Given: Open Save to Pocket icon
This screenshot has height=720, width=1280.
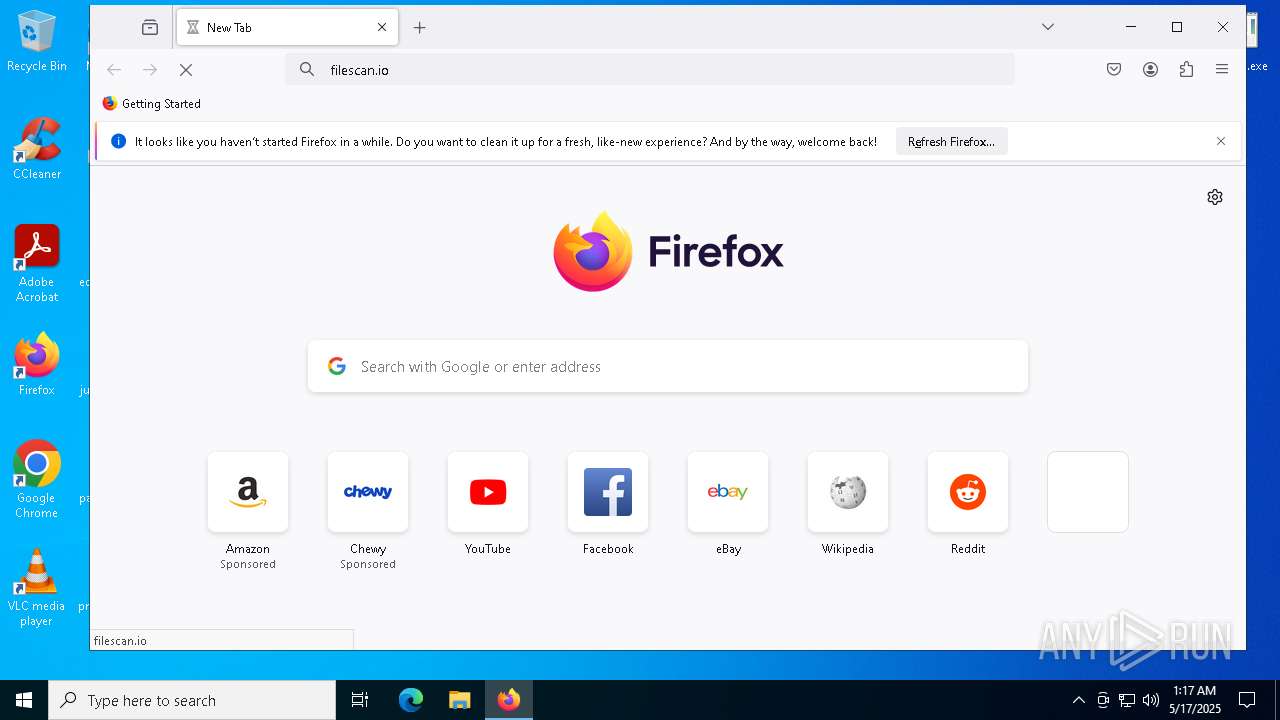Looking at the screenshot, I should point(1114,69).
